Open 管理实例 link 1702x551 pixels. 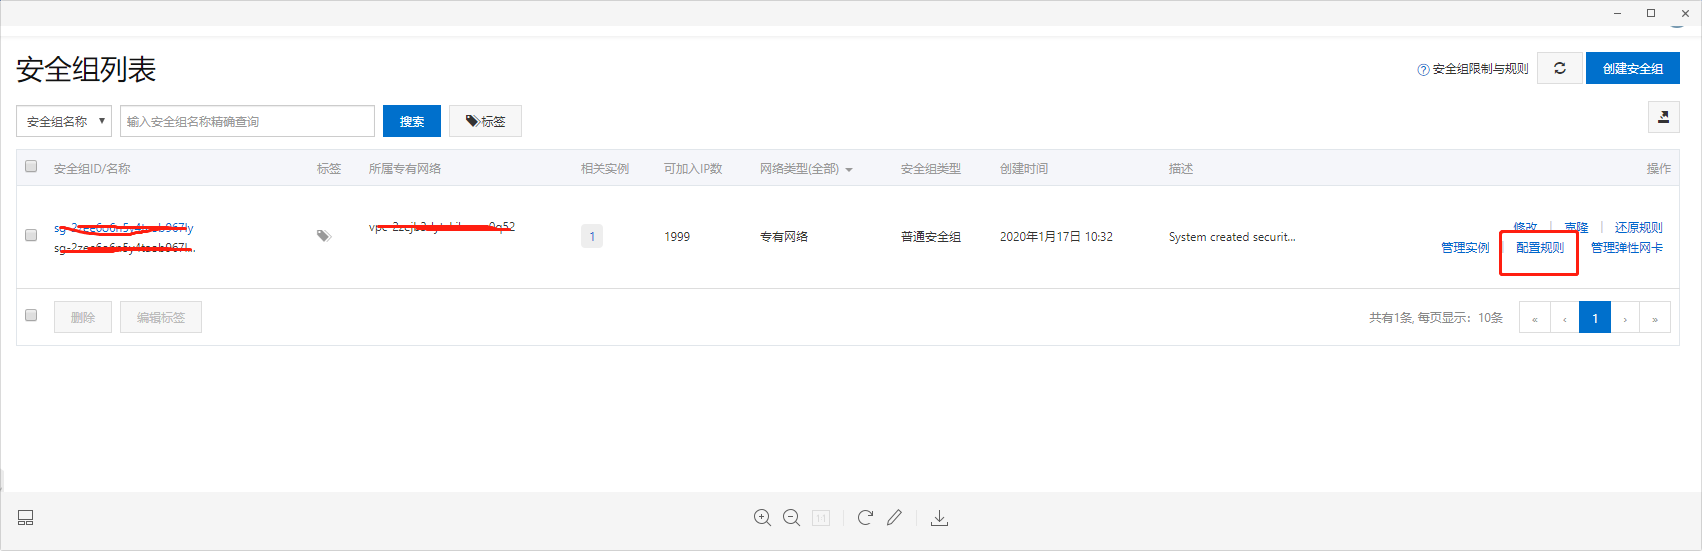[x=1465, y=248]
